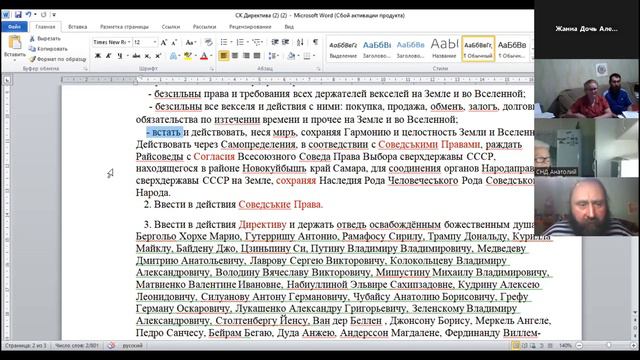Click the Страница: 2 из 3 status indicator
Viewport: 640px width, 360px height.
26,346
